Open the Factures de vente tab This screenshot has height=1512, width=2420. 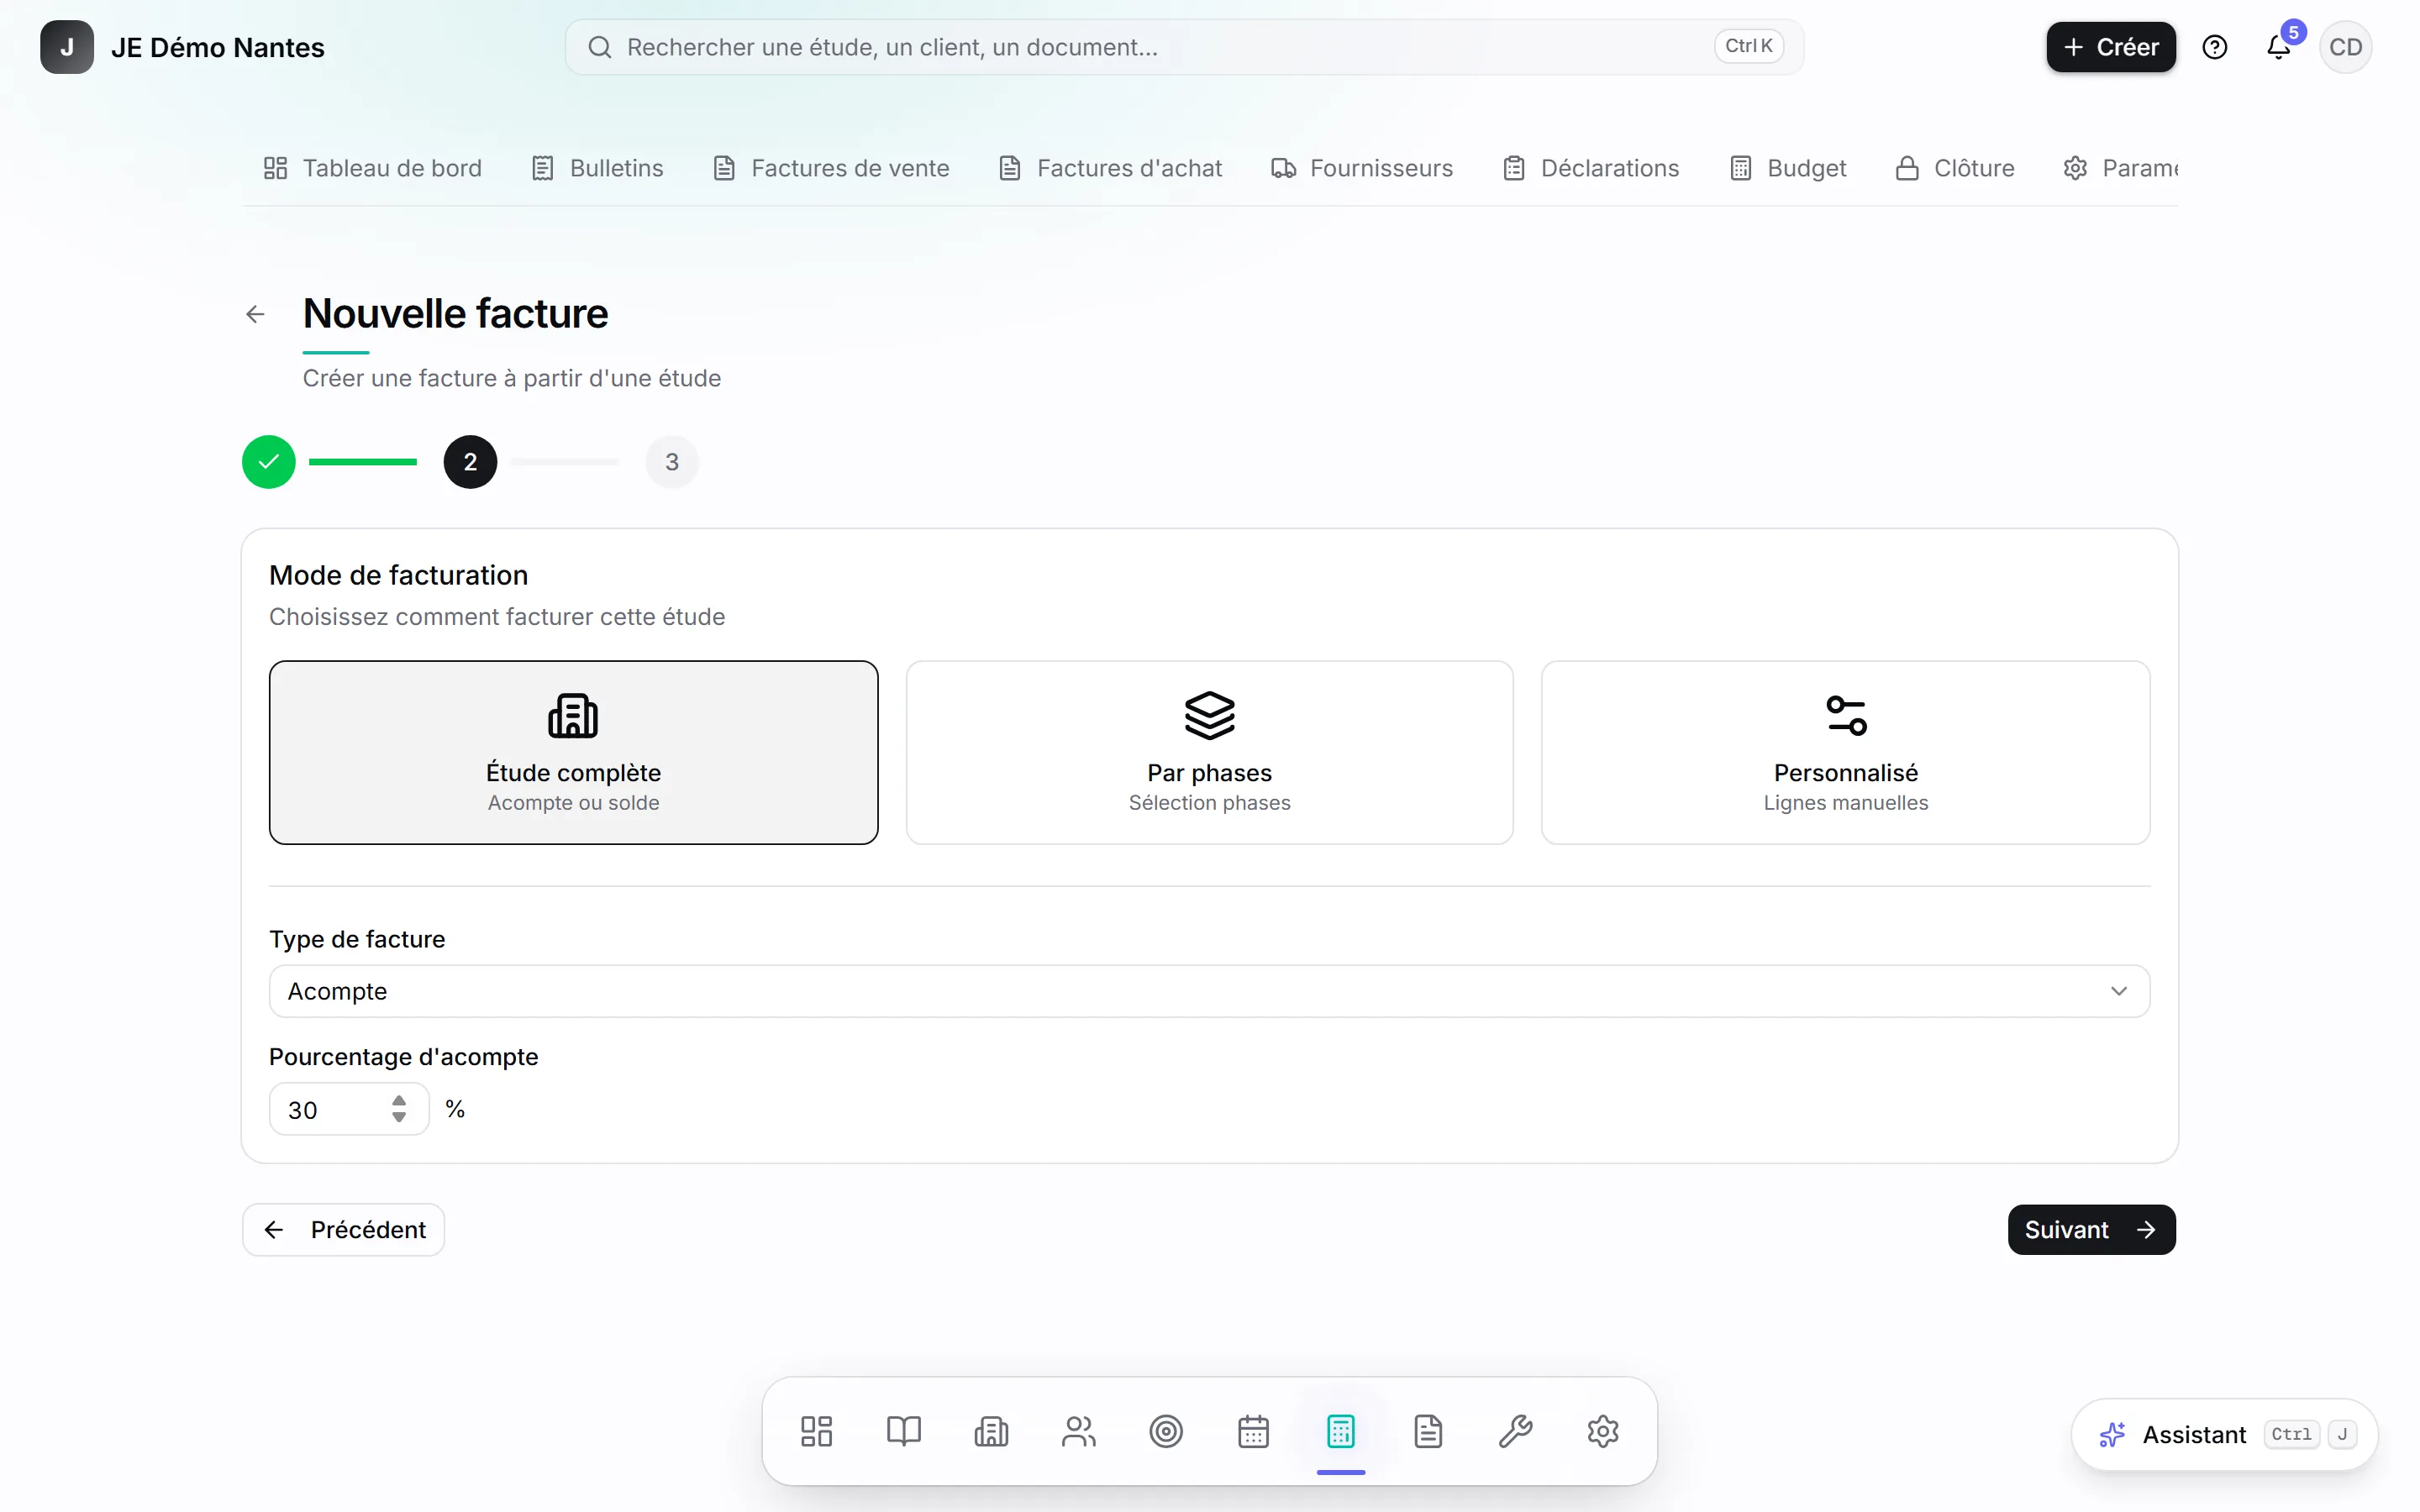831,168
